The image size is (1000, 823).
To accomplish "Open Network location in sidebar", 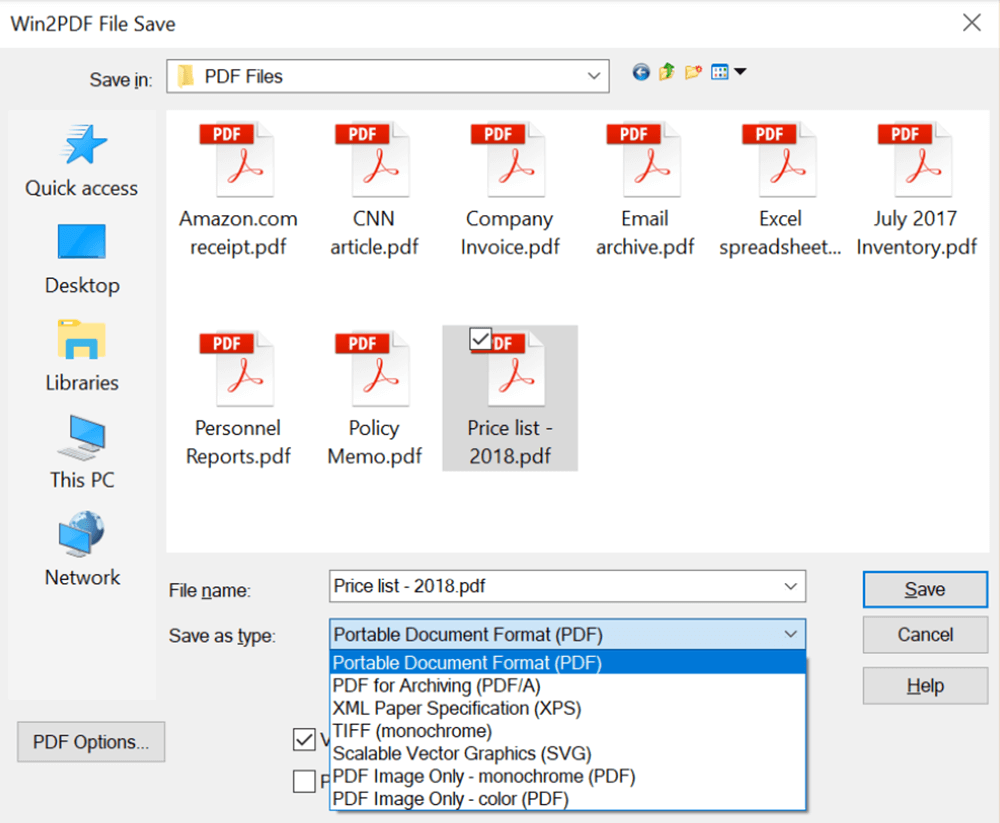I will [x=81, y=549].
